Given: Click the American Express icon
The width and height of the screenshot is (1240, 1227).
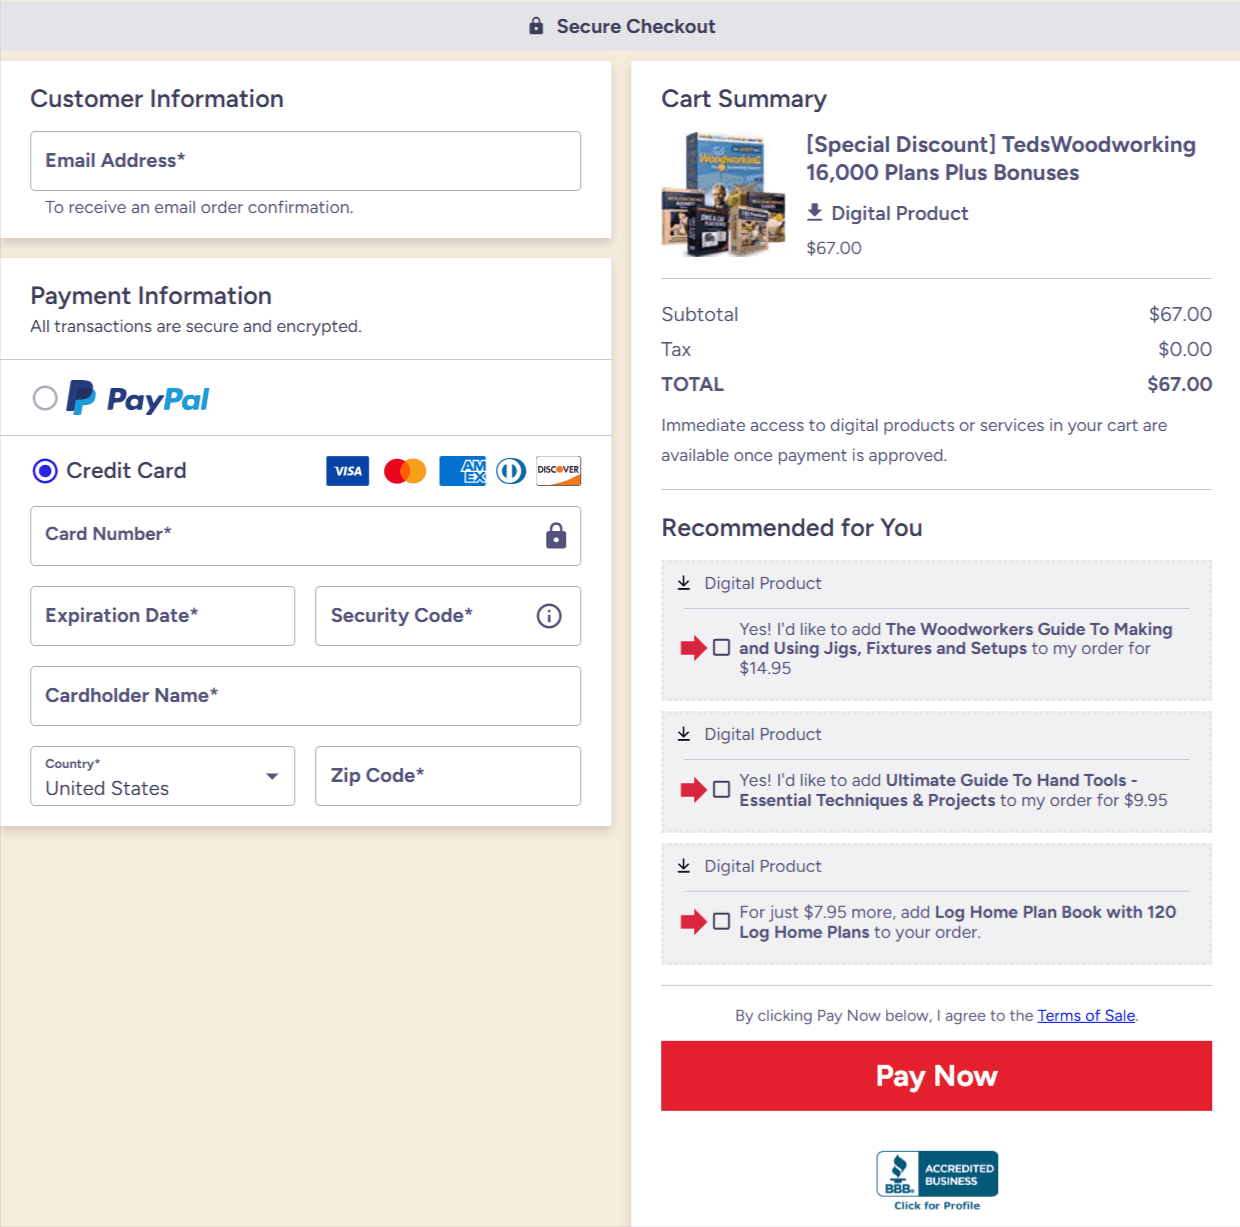Looking at the screenshot, I should (x=462, y=470).
